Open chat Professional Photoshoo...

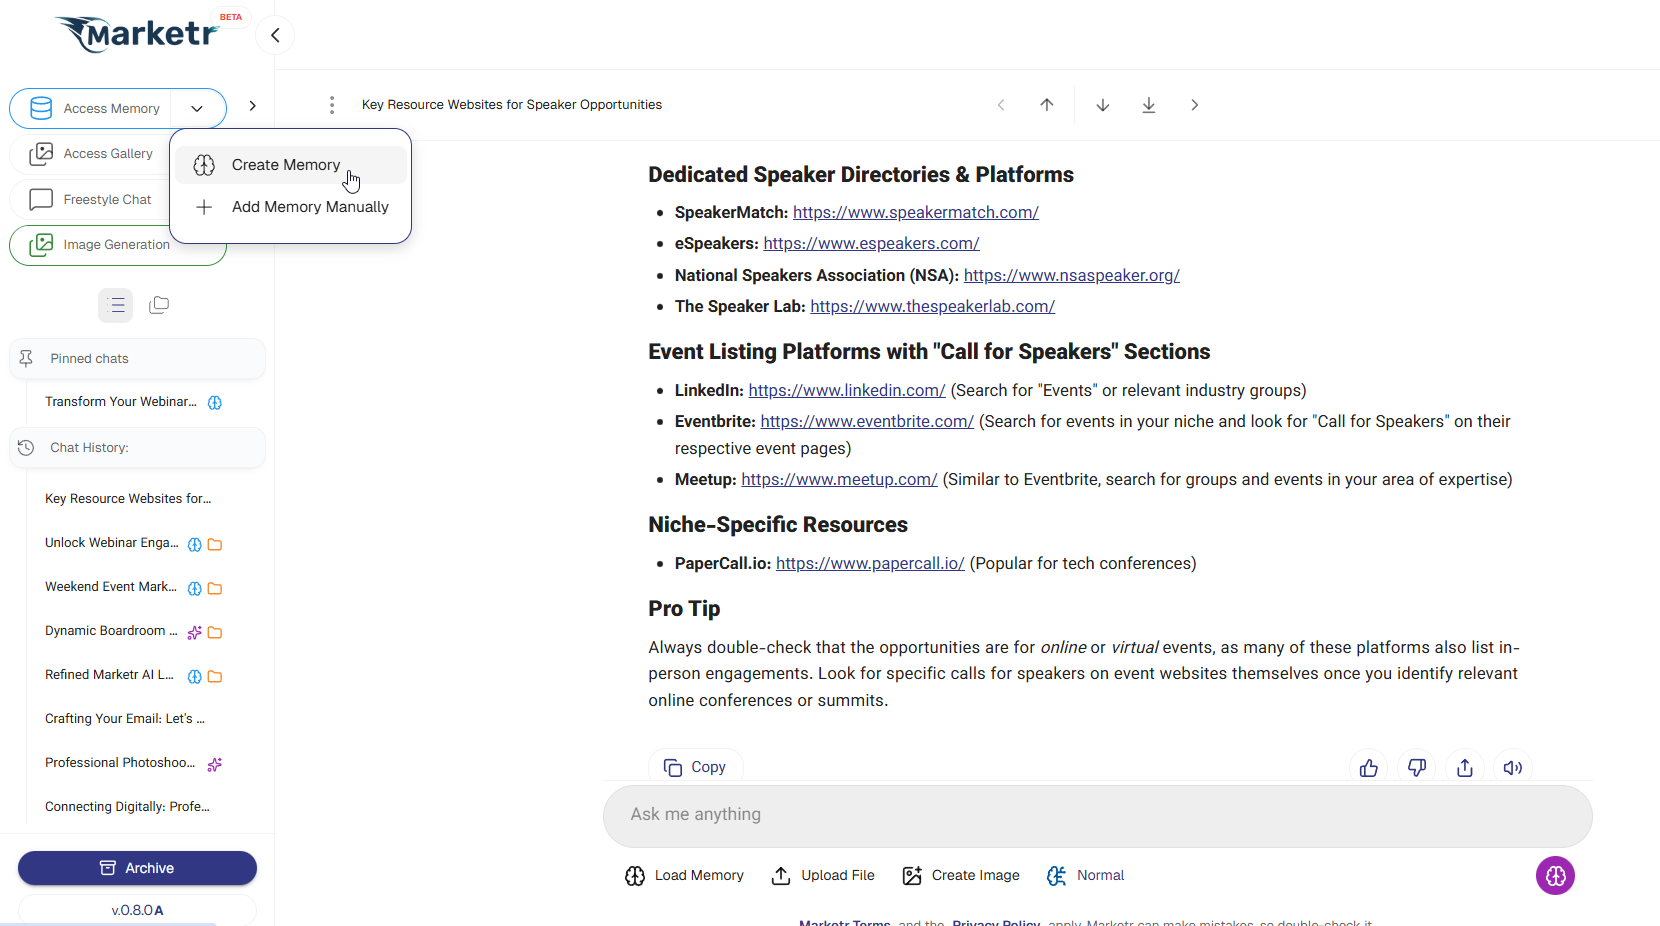[x=120, y=763]
